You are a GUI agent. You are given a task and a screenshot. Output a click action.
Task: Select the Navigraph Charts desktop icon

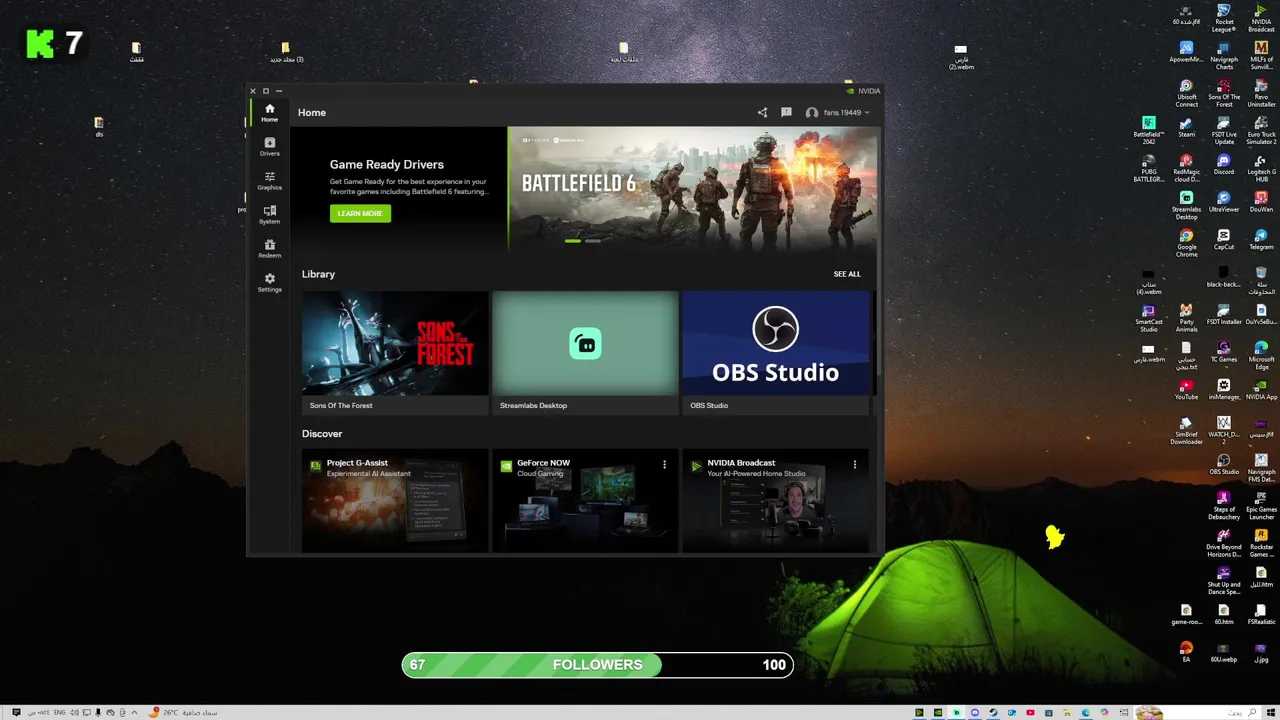pyautogui.click(x=1224, y=56)
